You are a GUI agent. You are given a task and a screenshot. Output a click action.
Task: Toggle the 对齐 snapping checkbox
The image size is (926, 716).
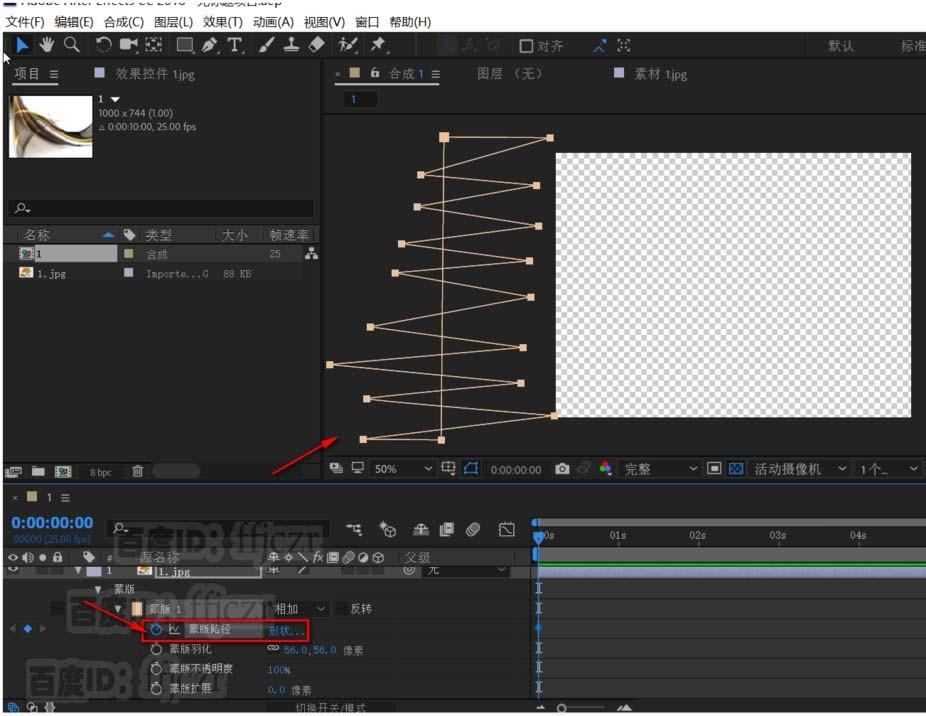click(x=527, y=46)
